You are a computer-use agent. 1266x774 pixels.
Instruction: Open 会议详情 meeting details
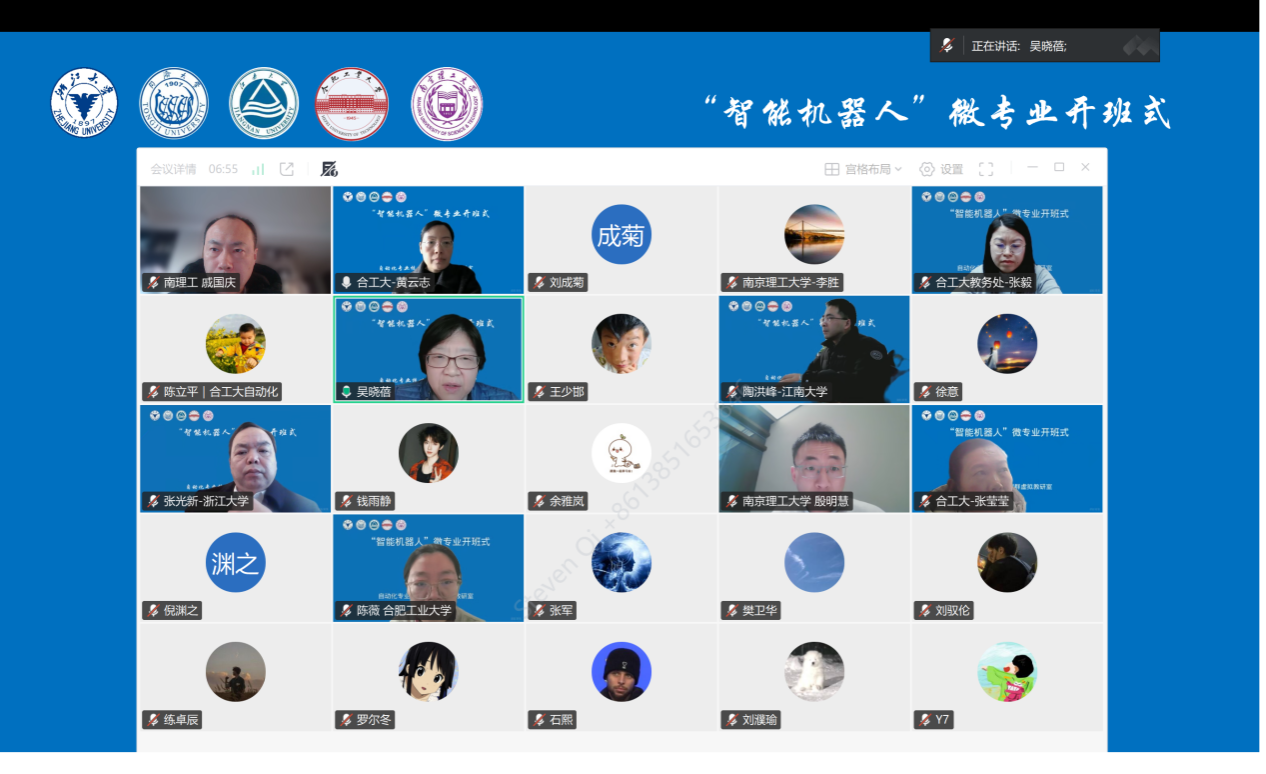click(x=173, y=169)
